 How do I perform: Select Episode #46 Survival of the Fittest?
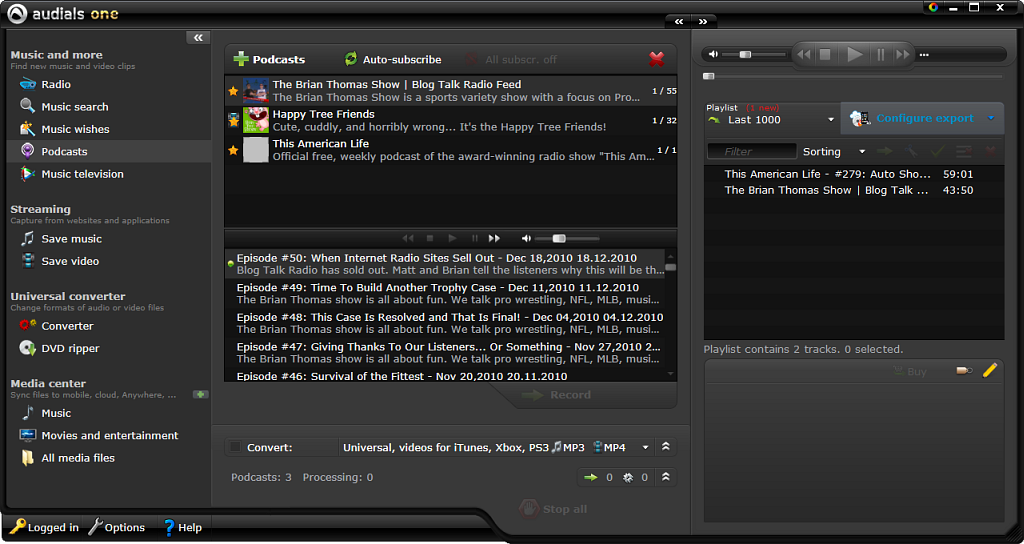(x=445, y=376)
